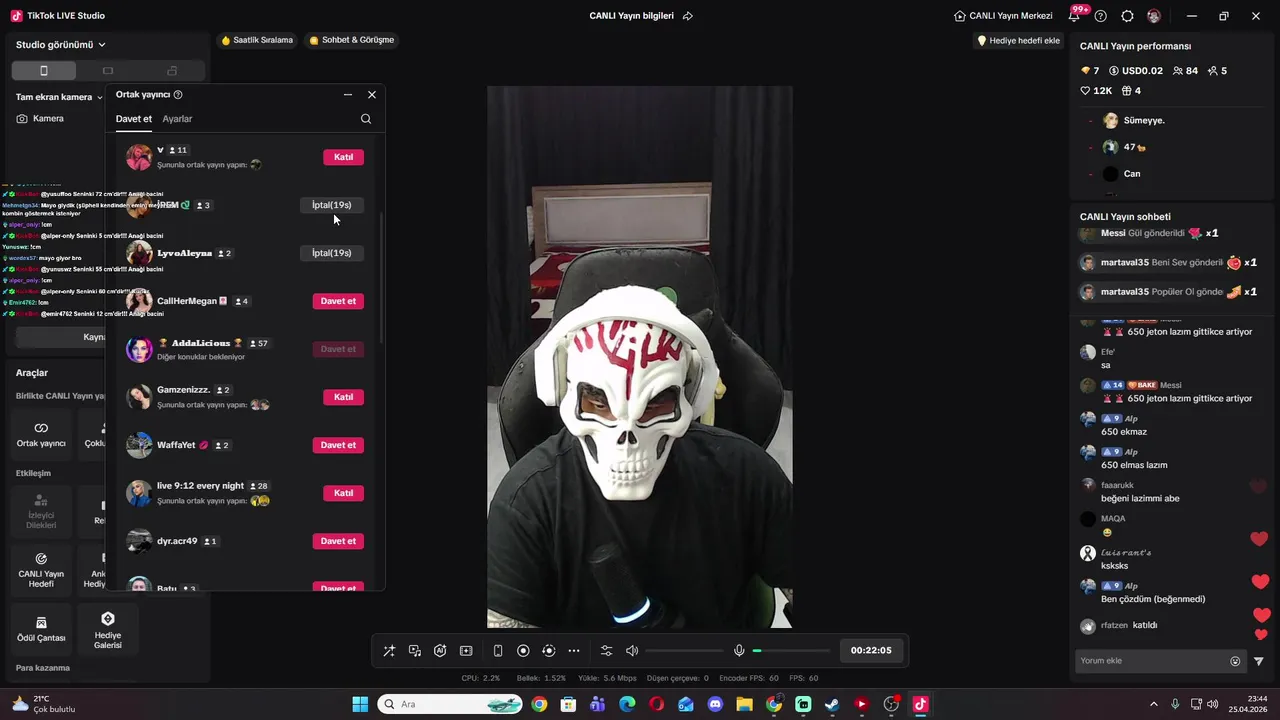Image resolution: width=1280 pixels, height=720 pixels.
Task: Invite dyr.acr49 to co-host
Action: [338, 541]
